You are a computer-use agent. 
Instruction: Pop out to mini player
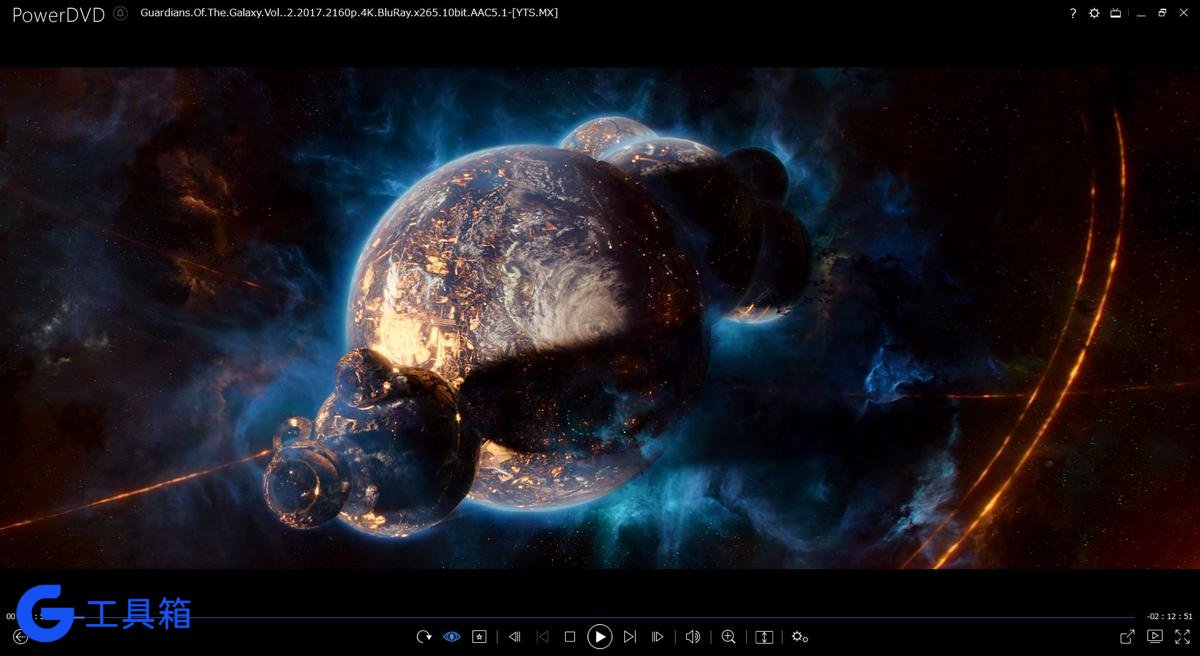click(x=1127, y=636)
